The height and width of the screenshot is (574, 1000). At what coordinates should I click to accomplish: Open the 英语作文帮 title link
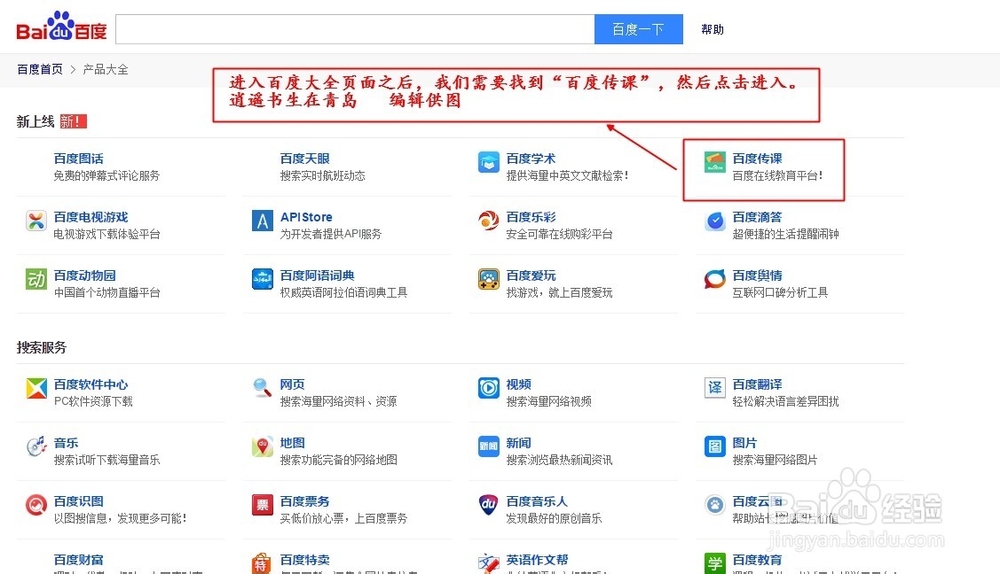(x=537, y=559)
